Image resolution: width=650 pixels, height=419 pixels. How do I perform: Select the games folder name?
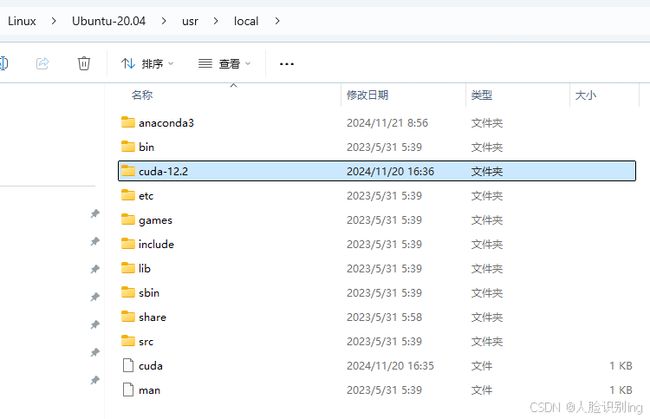pos(155,220)
